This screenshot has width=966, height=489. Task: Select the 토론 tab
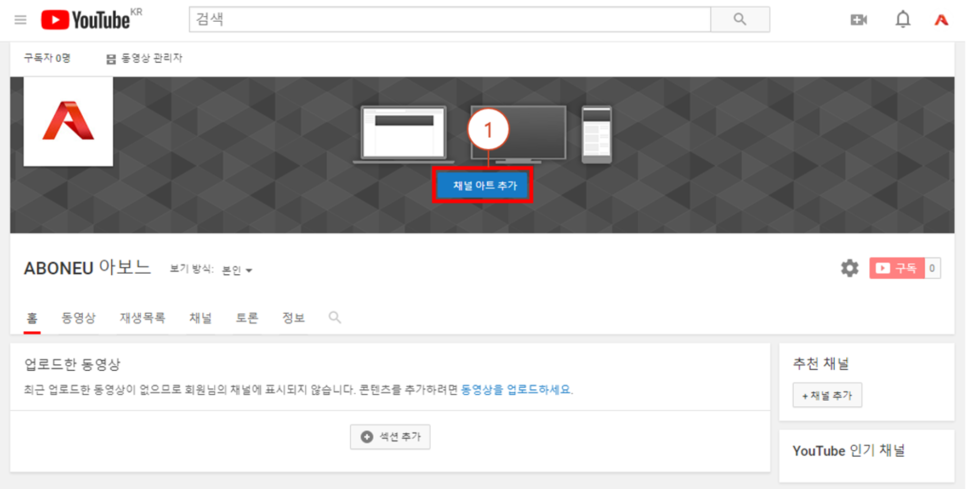click(247, 318)
